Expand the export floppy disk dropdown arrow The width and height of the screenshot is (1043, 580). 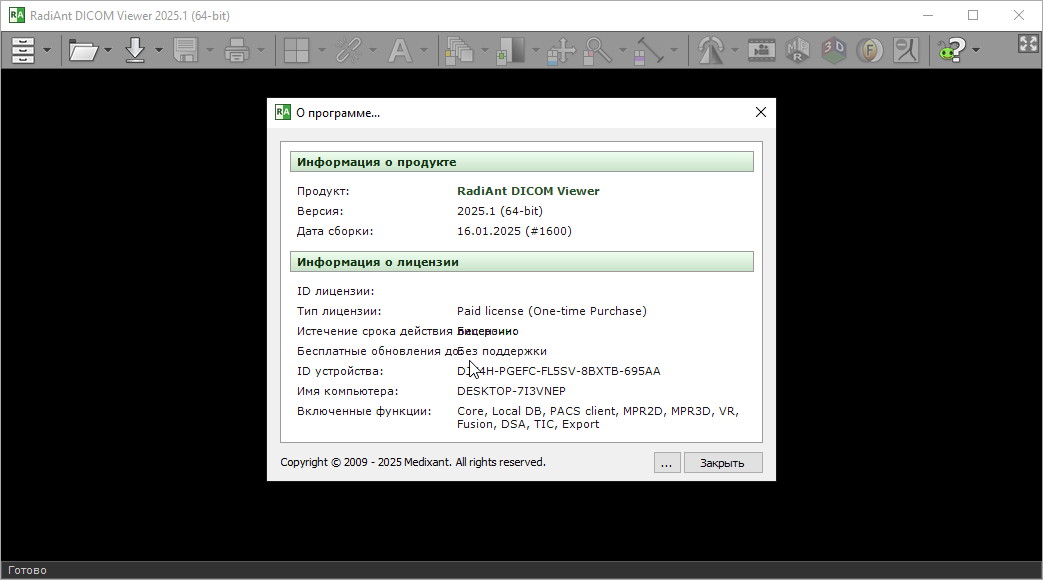click(x=210, y=50)
